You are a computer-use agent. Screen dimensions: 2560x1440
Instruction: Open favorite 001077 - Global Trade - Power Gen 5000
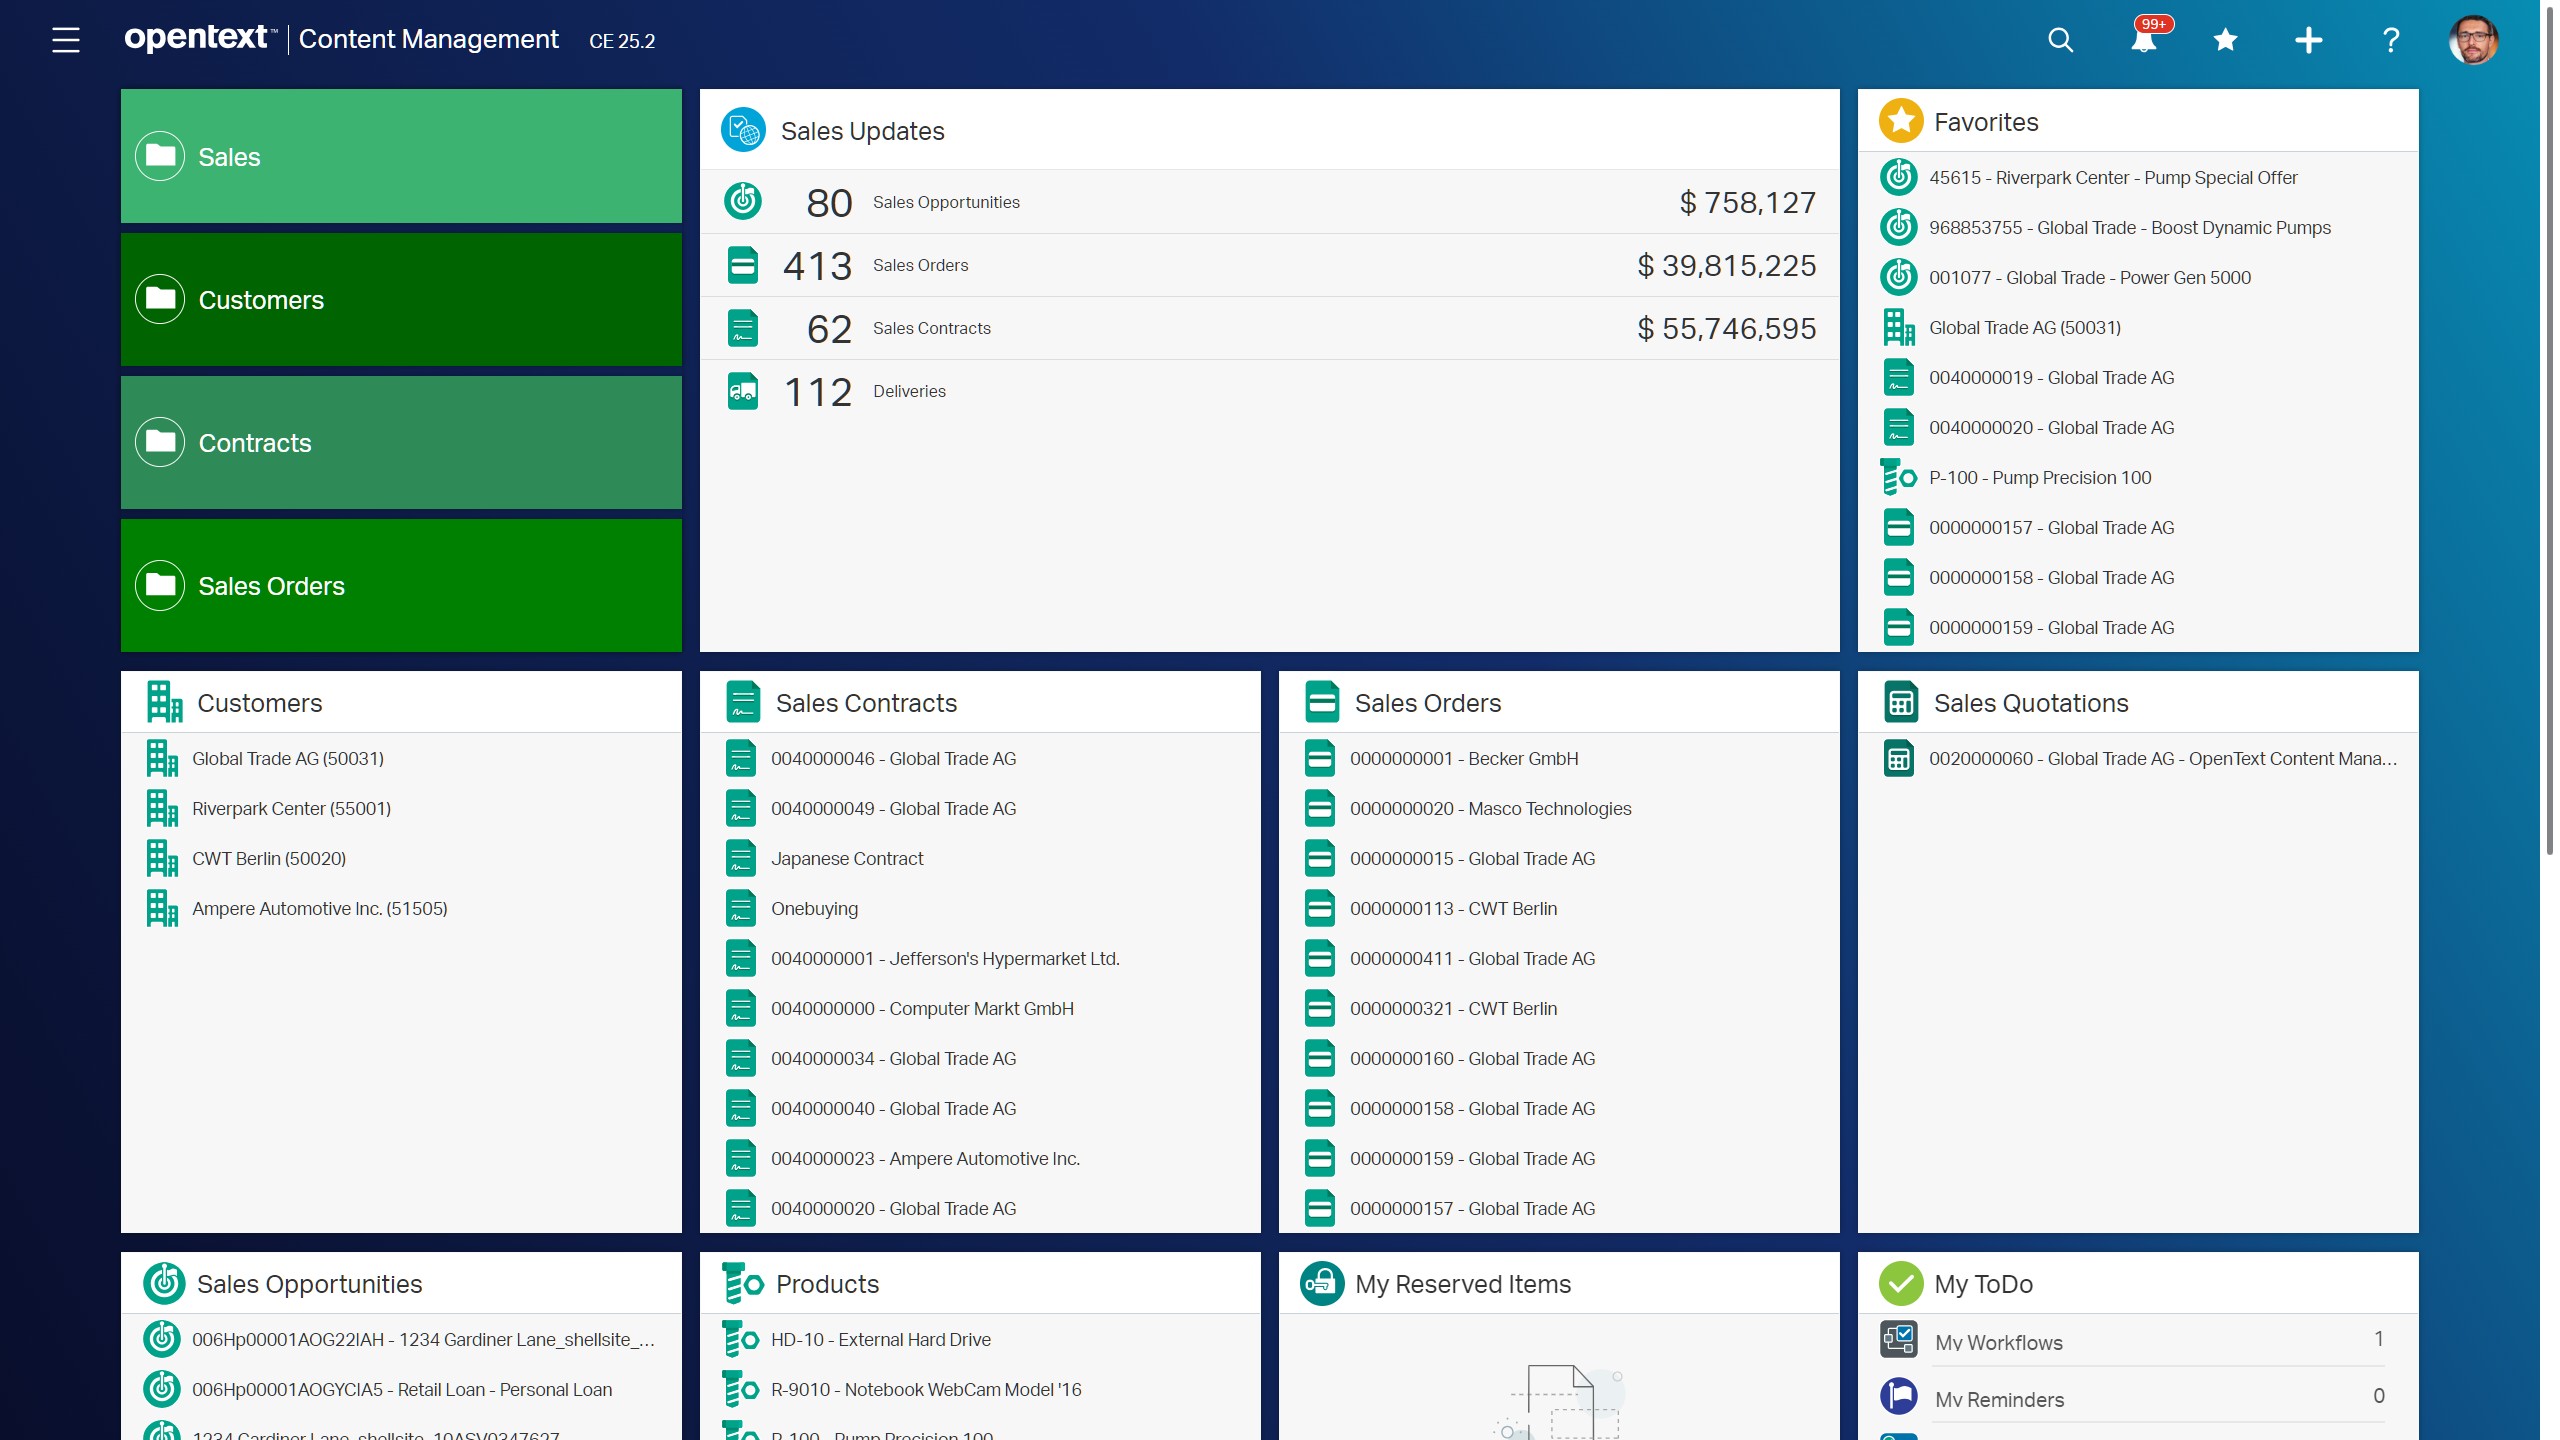click(x=2137, y=277)
